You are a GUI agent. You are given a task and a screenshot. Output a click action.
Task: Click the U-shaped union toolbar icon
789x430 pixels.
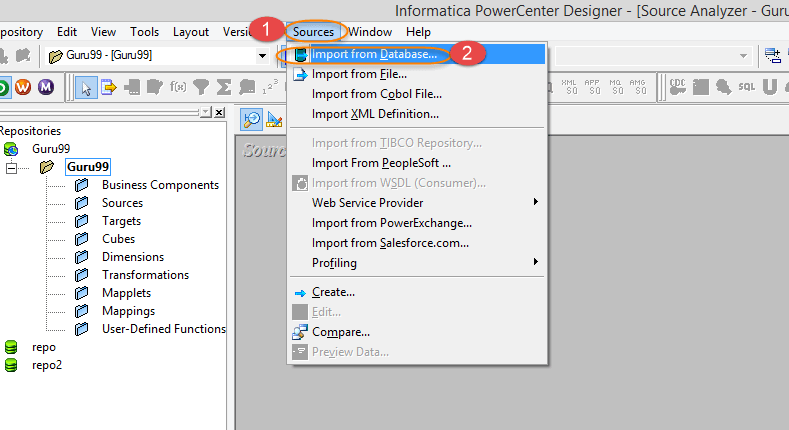(x=769, y=87)
